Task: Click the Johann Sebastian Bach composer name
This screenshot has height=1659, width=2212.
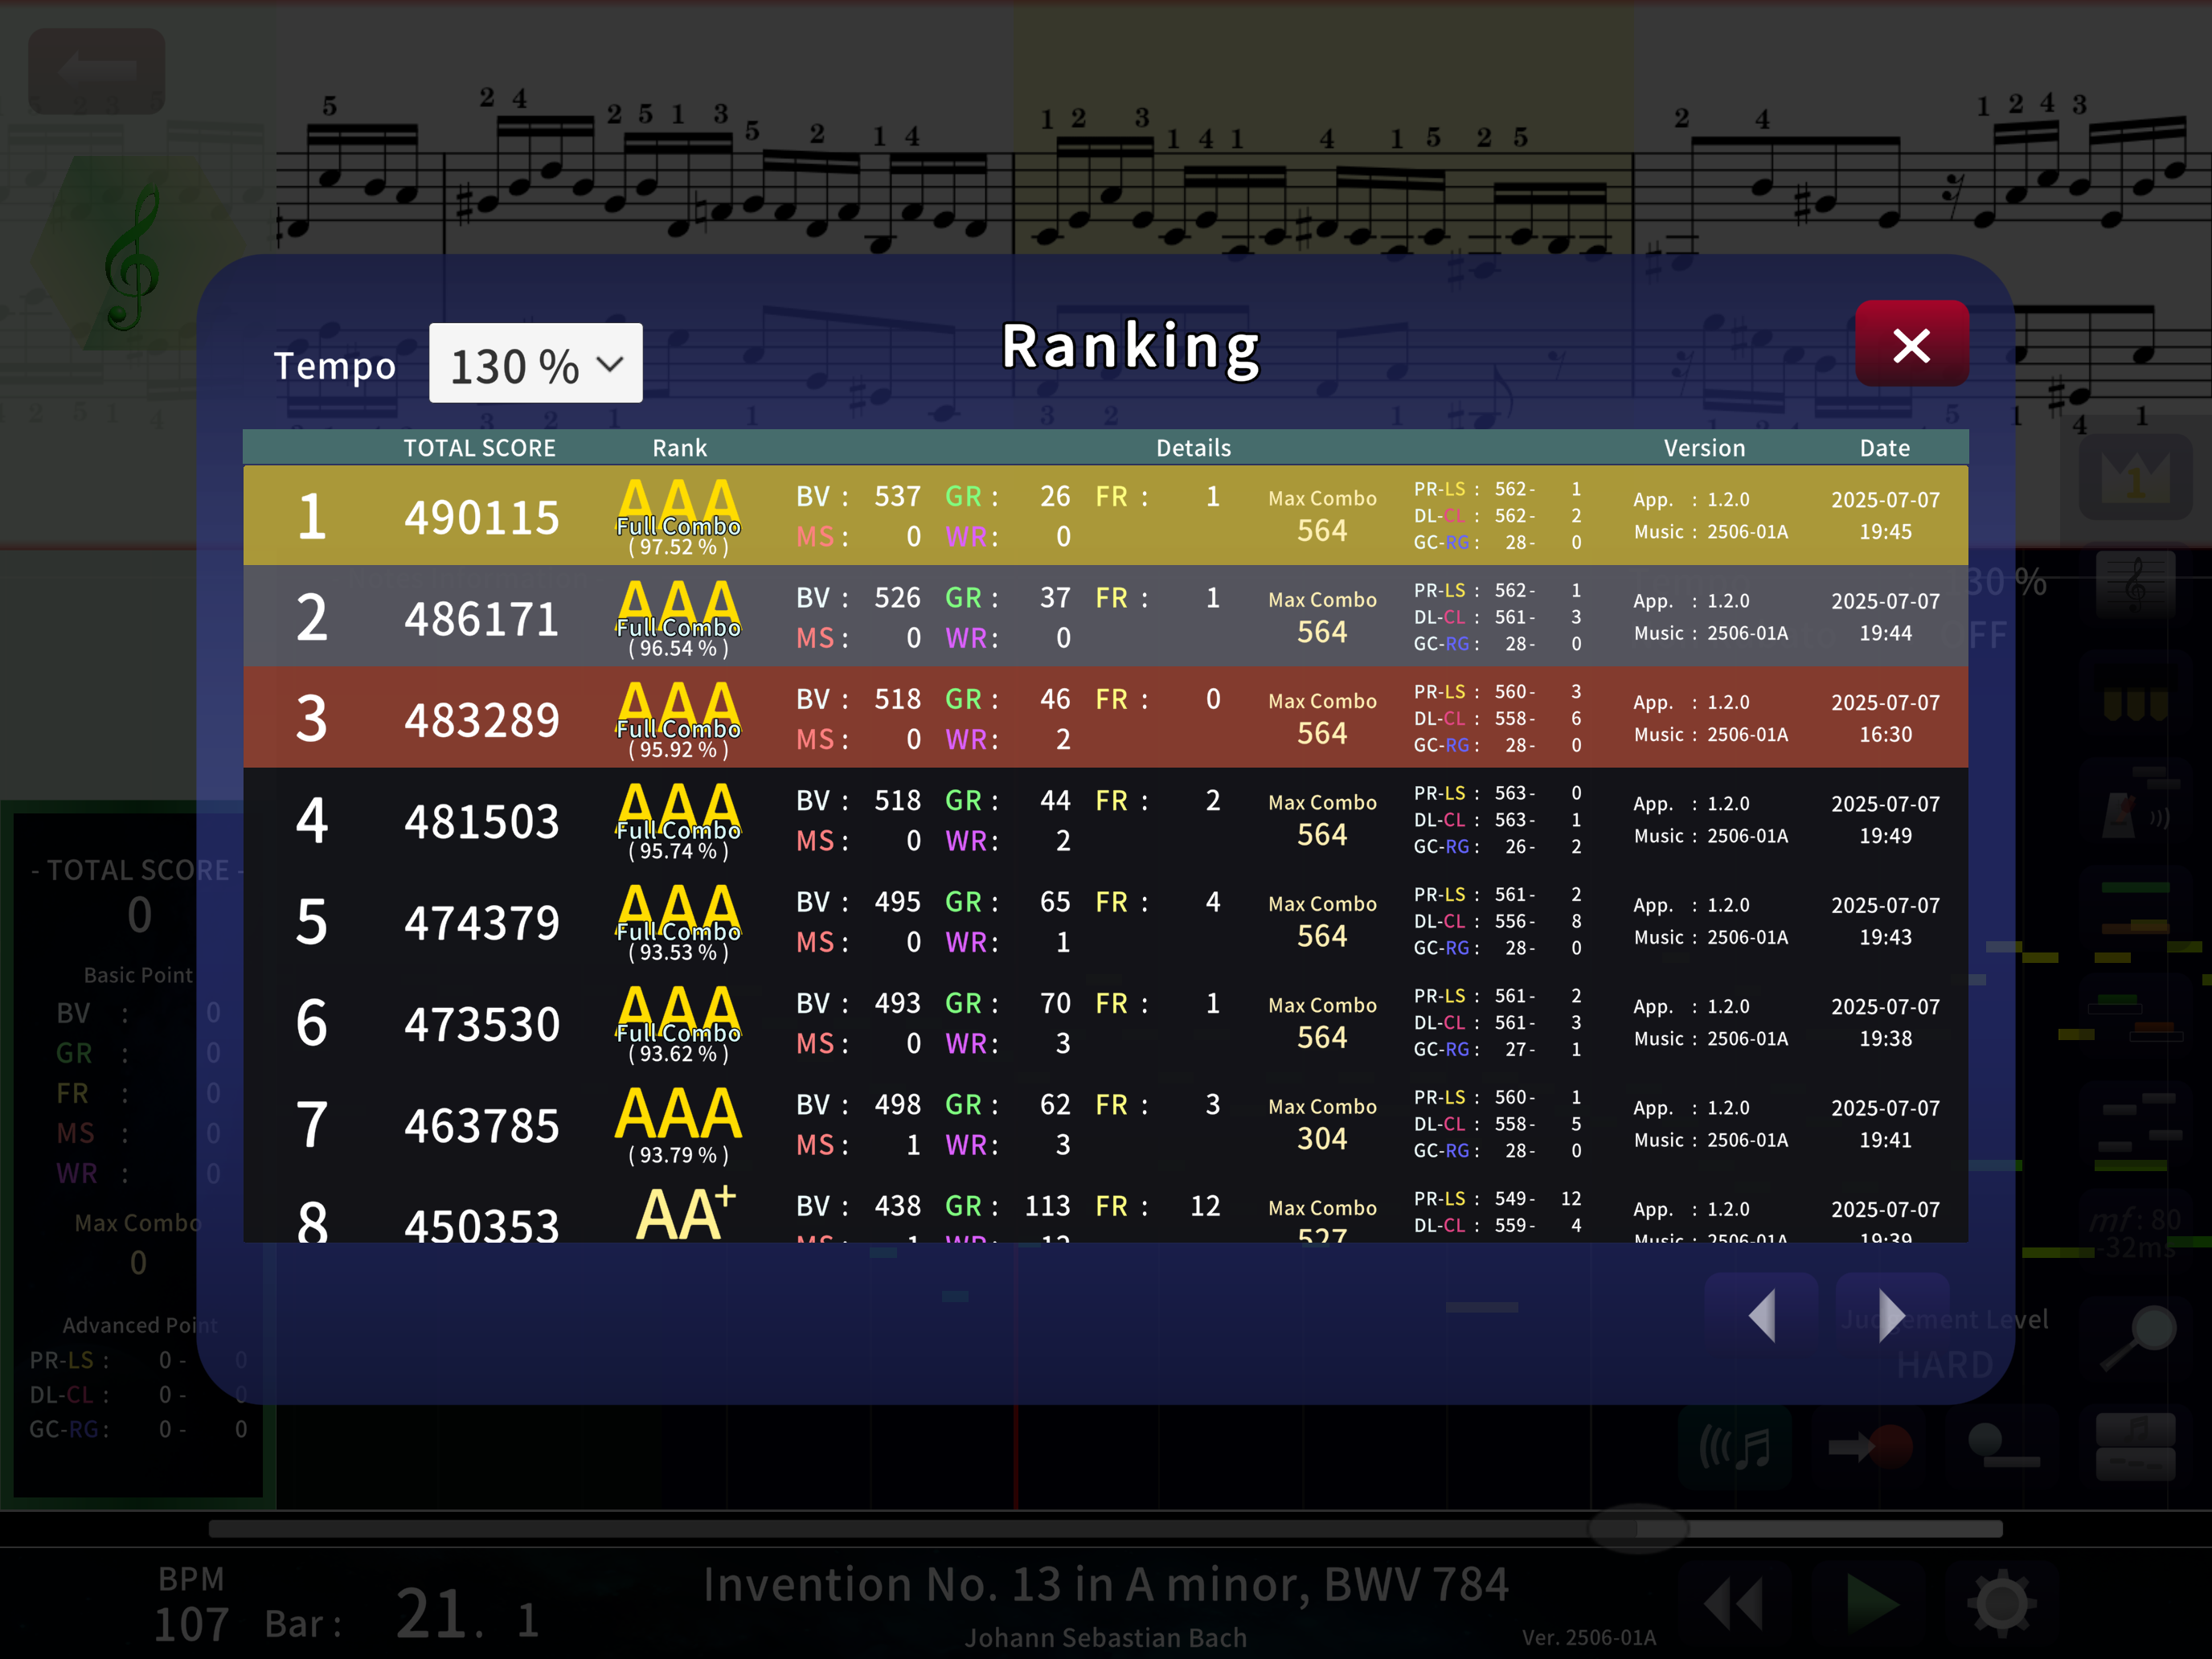Action: 1105,1637
